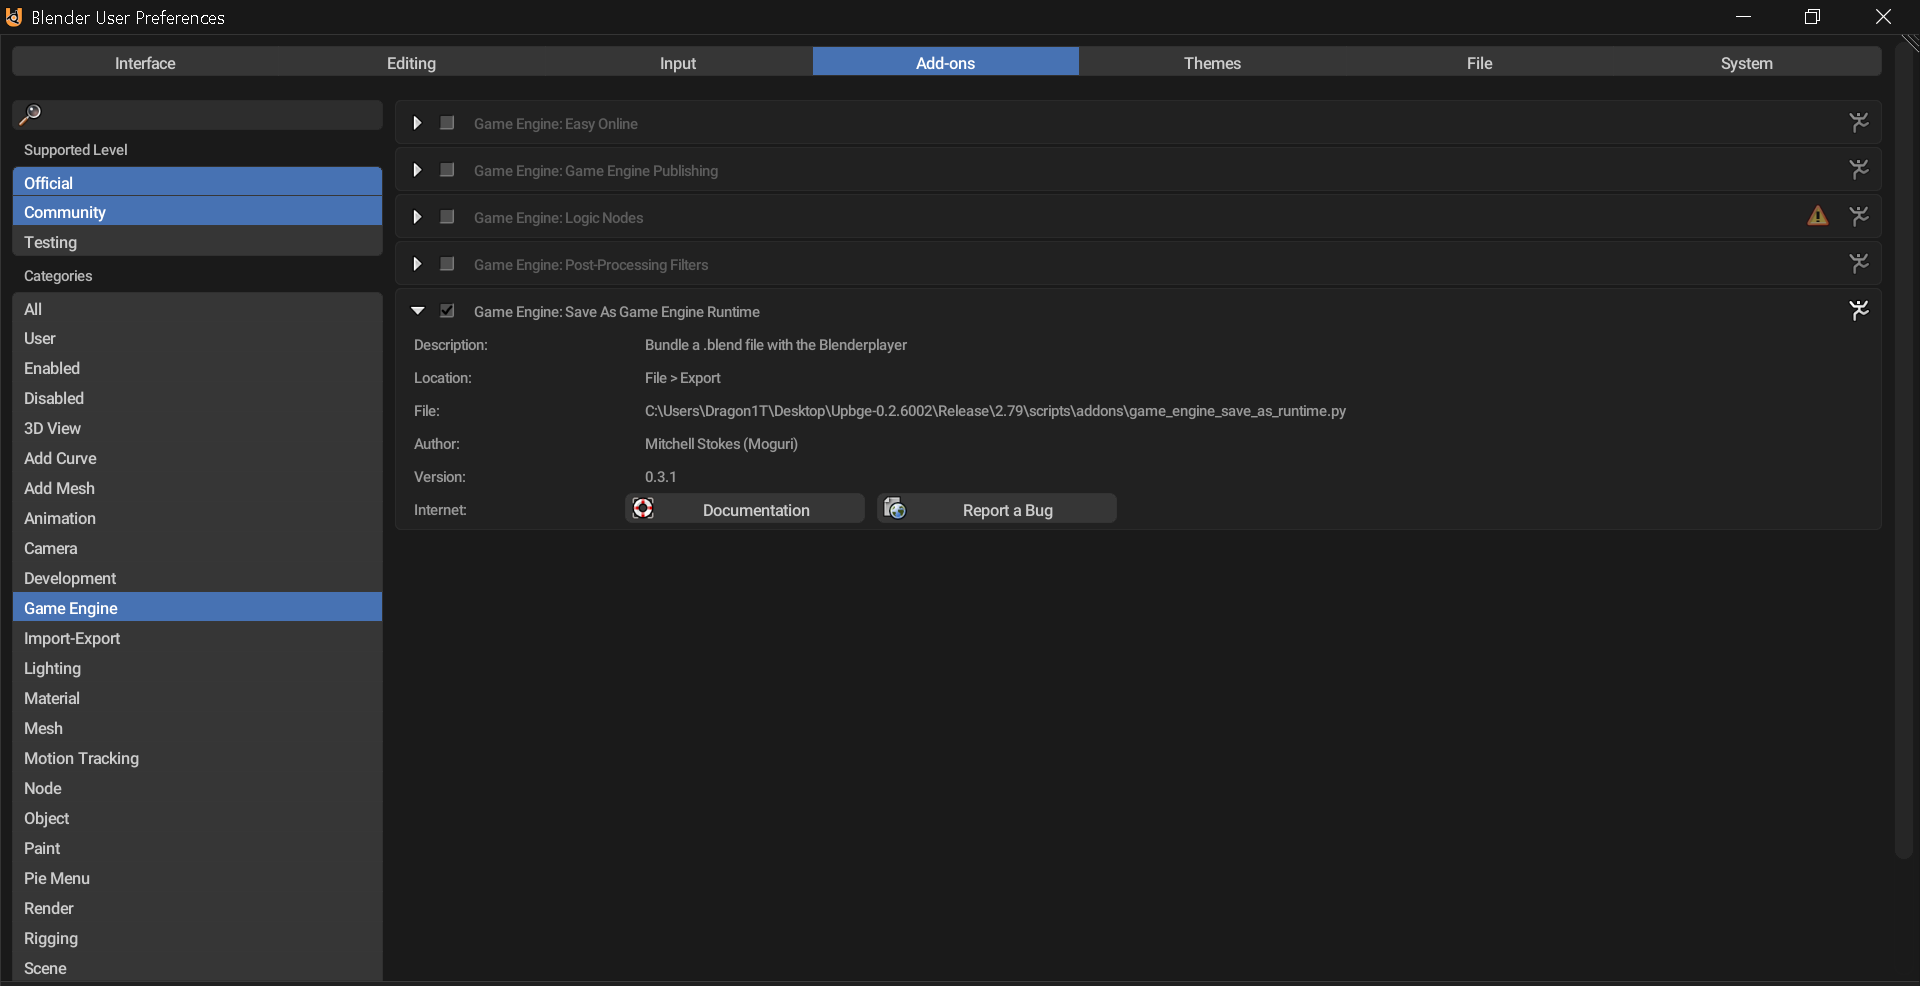Expand the Logic Nodes addon details
The image size is (1920, 986).
pyautogui.click(x=417, y=217)
